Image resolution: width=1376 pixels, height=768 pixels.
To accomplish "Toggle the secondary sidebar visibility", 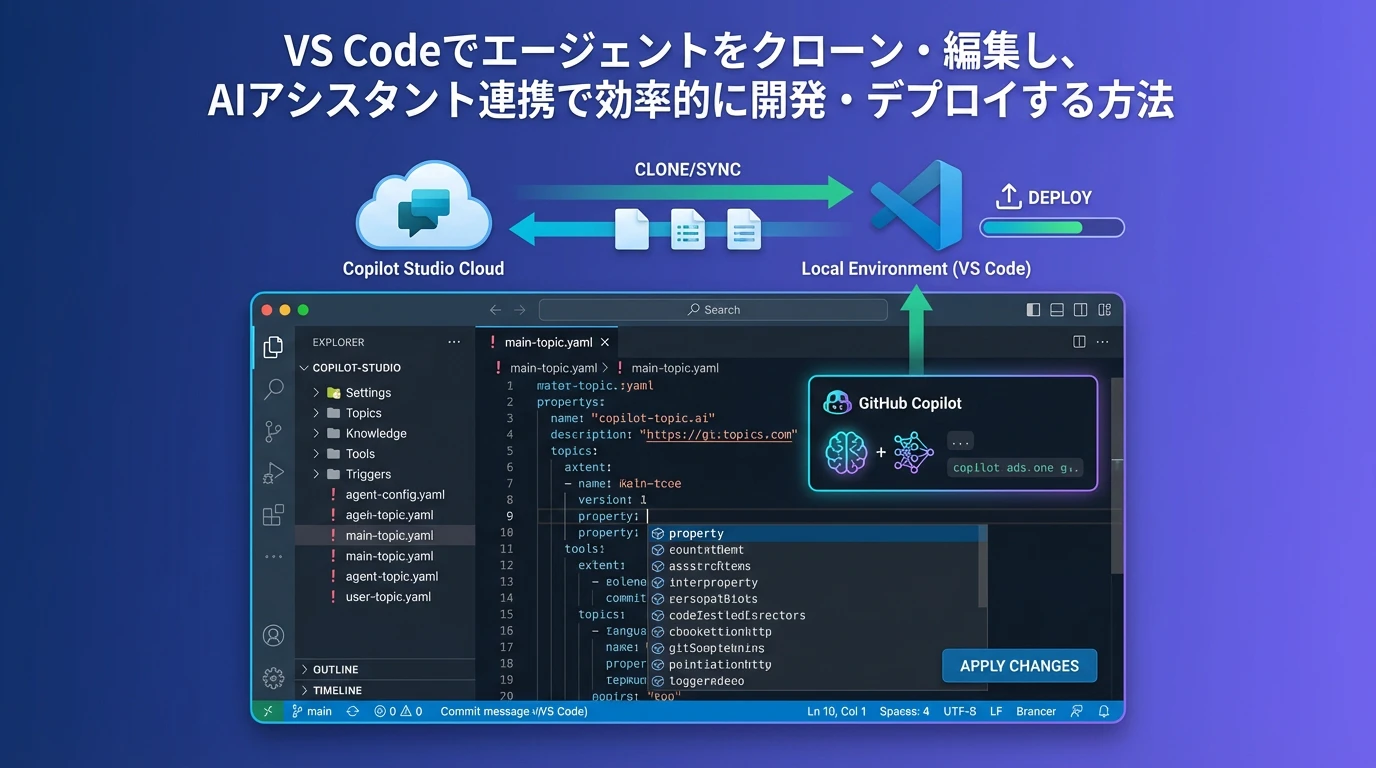I will tap(1081, 309).
